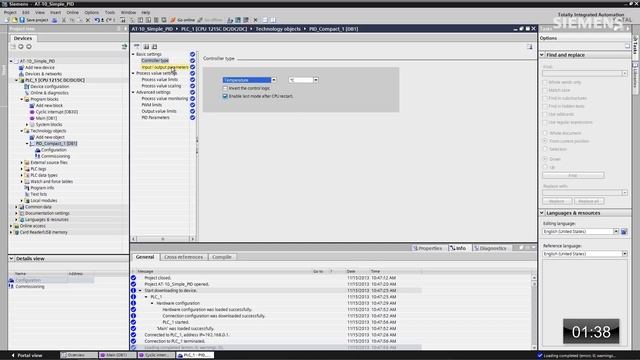Toggle Whole words only checkbox
This screenshot has height=360, width=640.
tap(545, 82)
